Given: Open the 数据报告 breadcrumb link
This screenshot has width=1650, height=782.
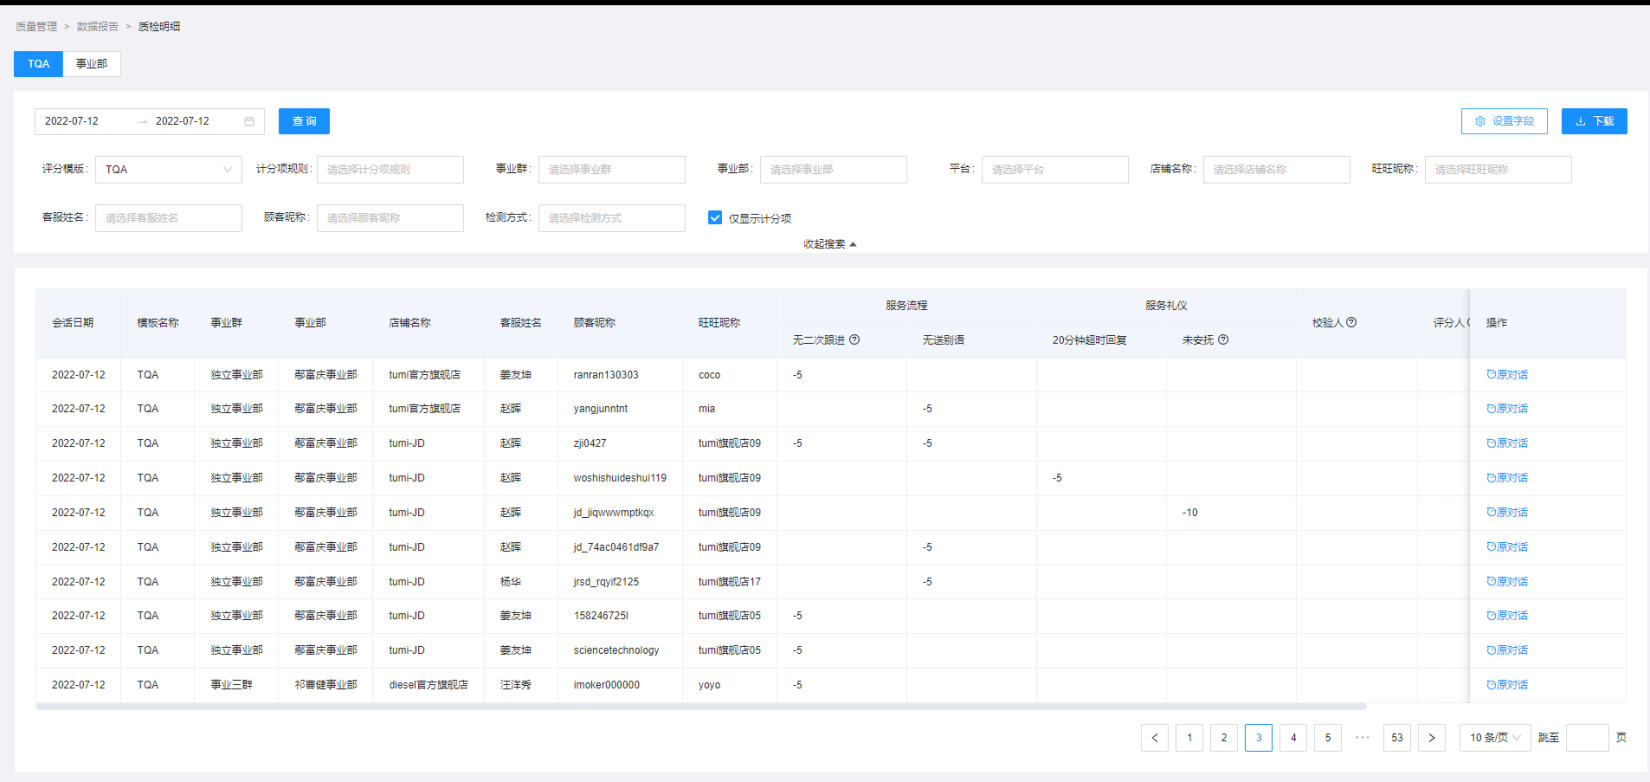Looking at the screenshot, I should [97, 26].
